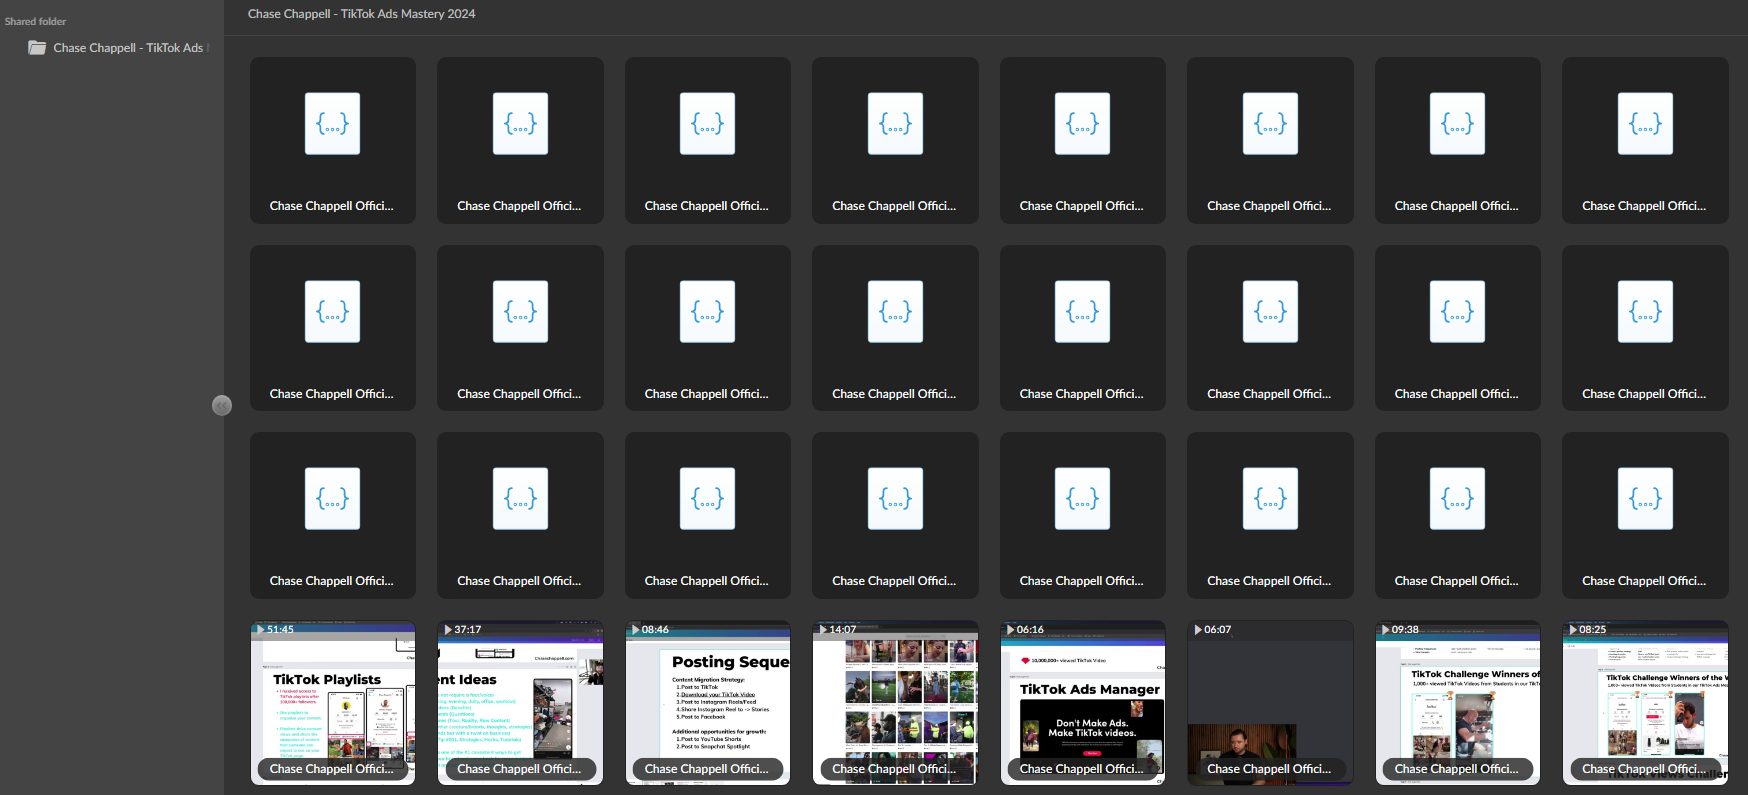
Task: Open the 37:17 Content Ideas video thumbnail
Action: coord(520,702)
